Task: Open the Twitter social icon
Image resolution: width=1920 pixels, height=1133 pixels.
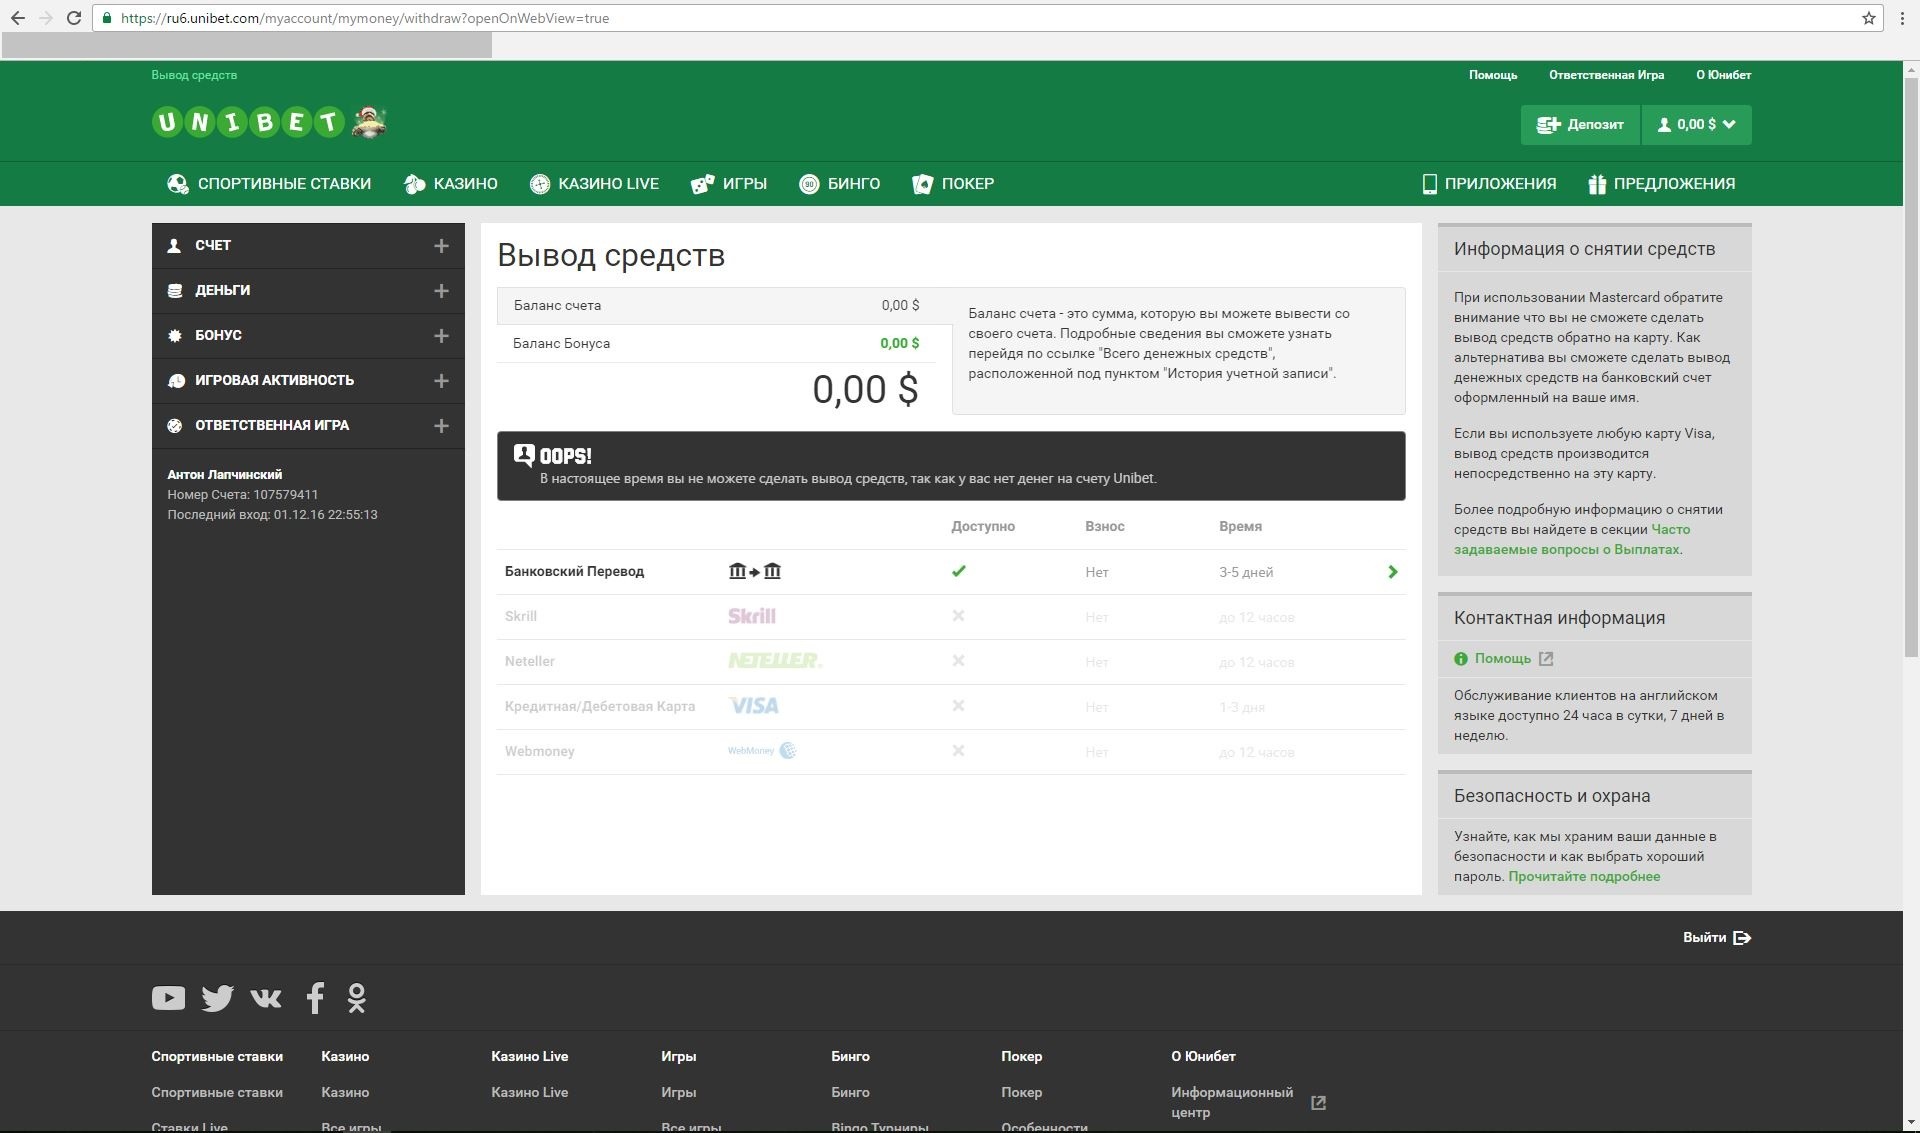Action: point(217,998)
